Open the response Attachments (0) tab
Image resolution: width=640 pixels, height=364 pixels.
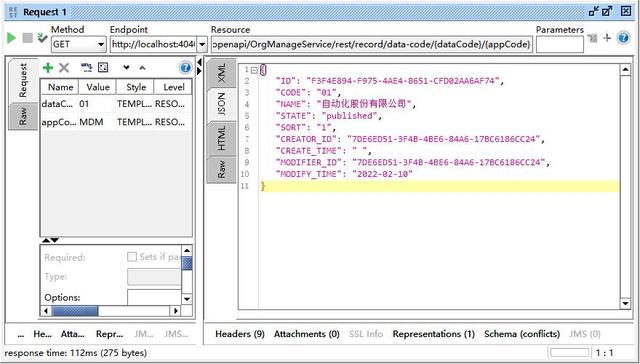click(x=307, y=334)
